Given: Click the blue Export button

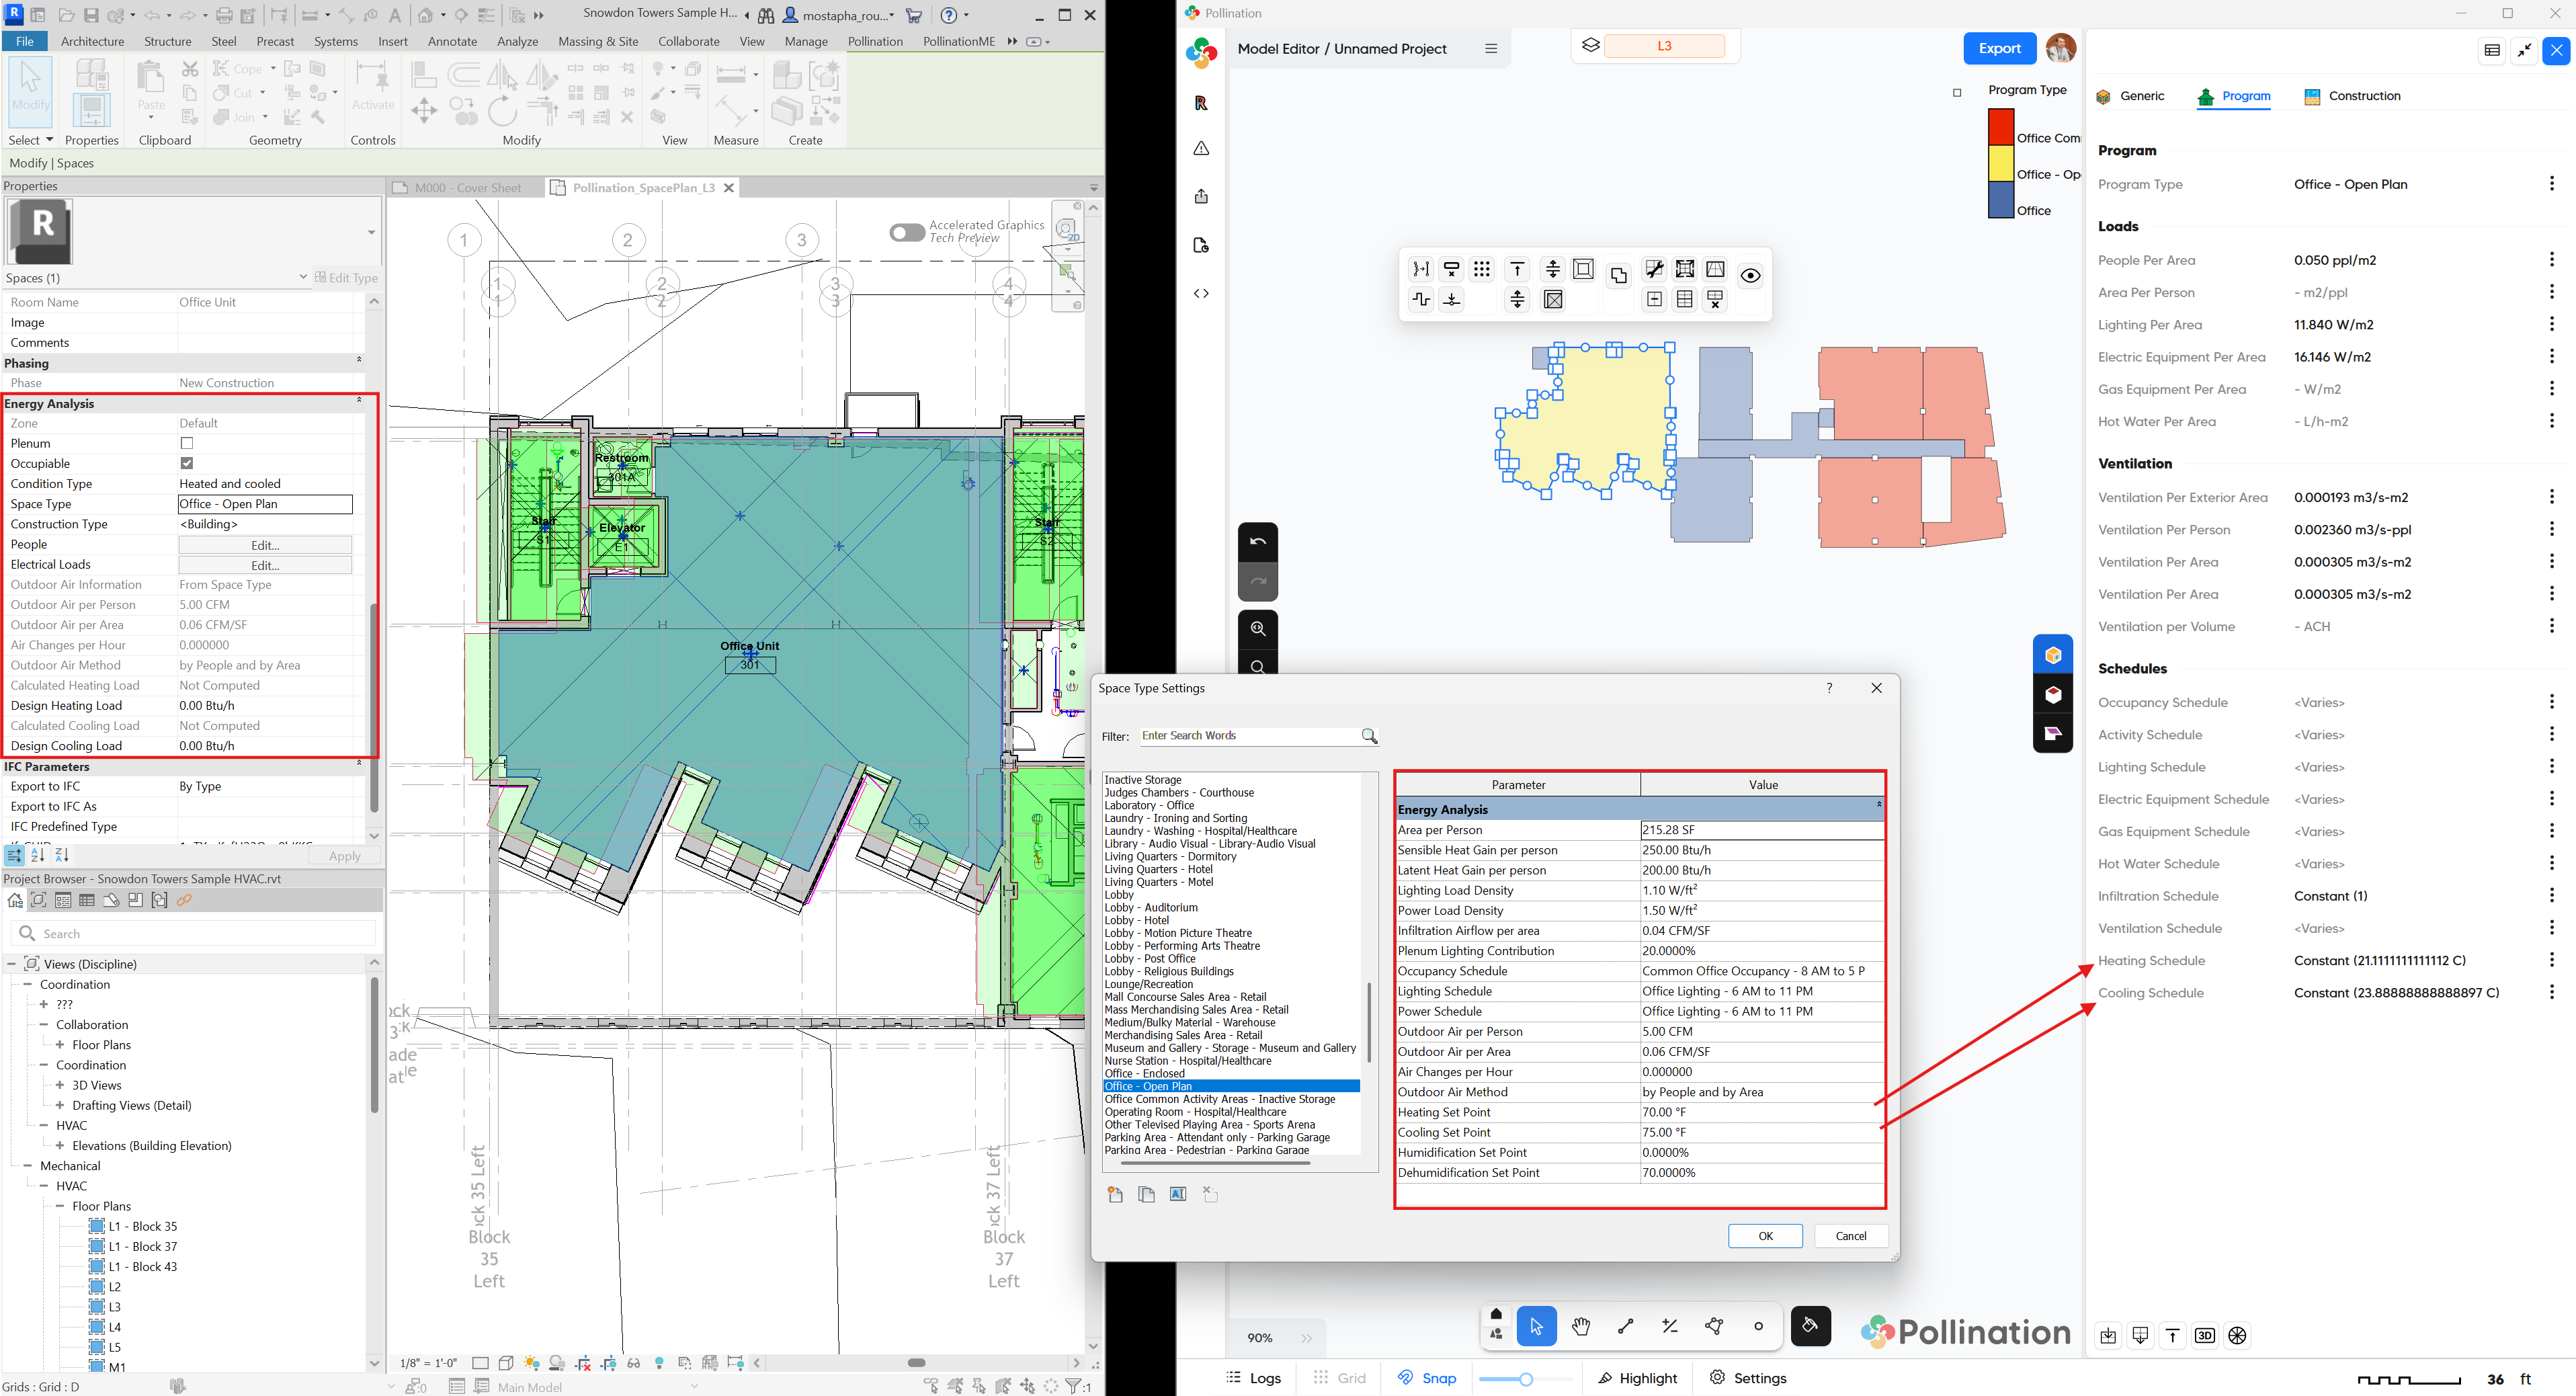Looking at the screenshot, I should coord(1999,48).
